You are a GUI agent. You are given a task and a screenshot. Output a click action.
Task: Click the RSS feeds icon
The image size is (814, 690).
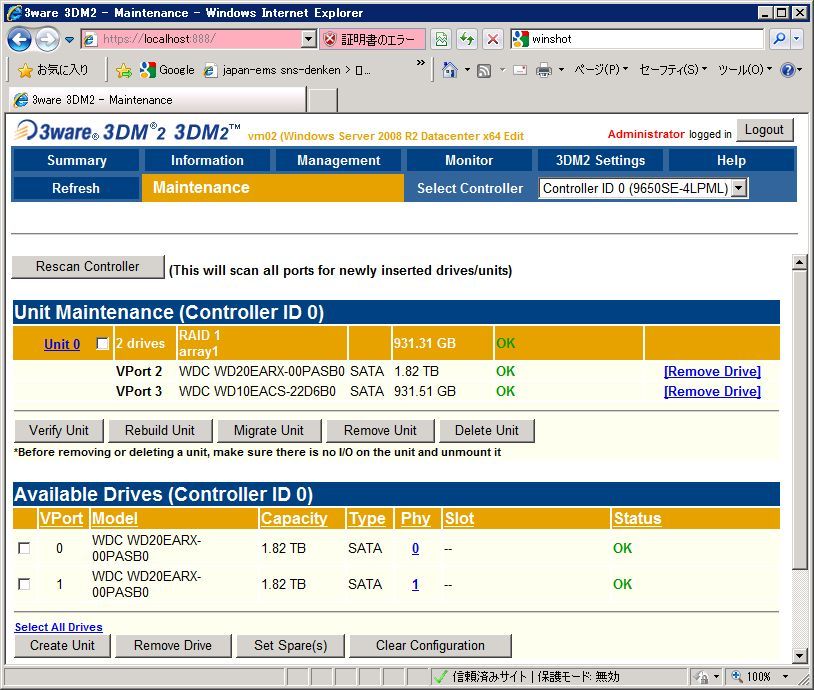pos(484,70)
